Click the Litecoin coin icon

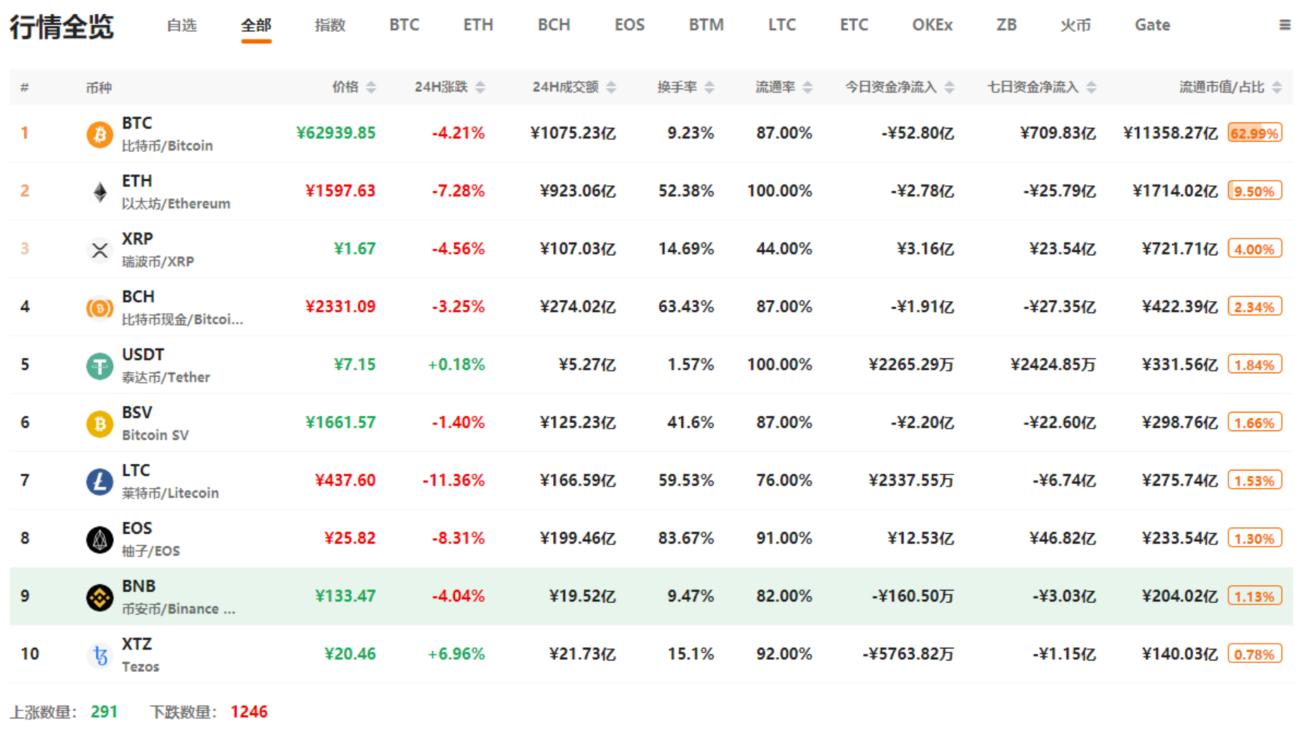97,480
